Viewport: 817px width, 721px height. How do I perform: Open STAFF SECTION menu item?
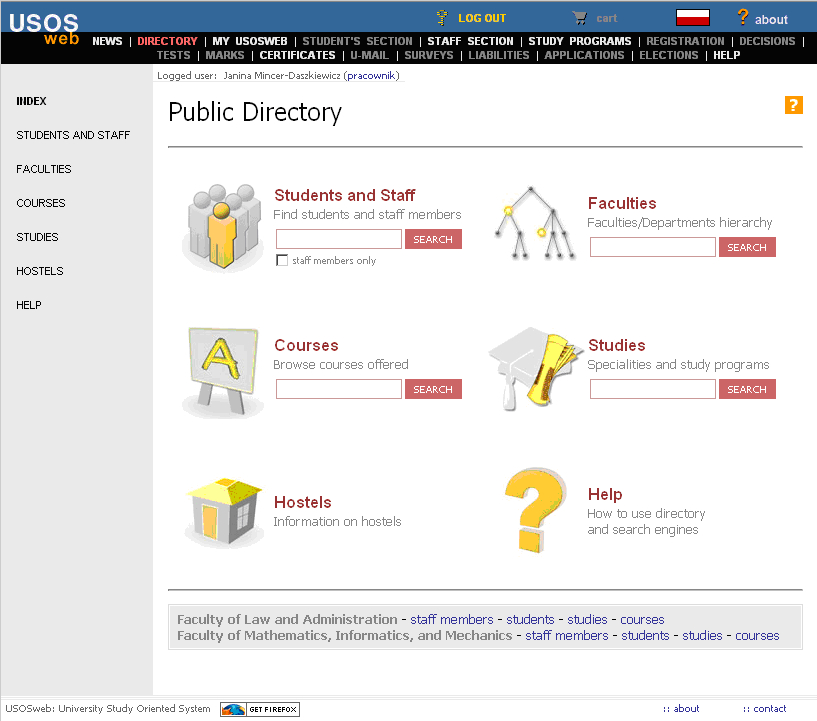[x=470, y=41]
